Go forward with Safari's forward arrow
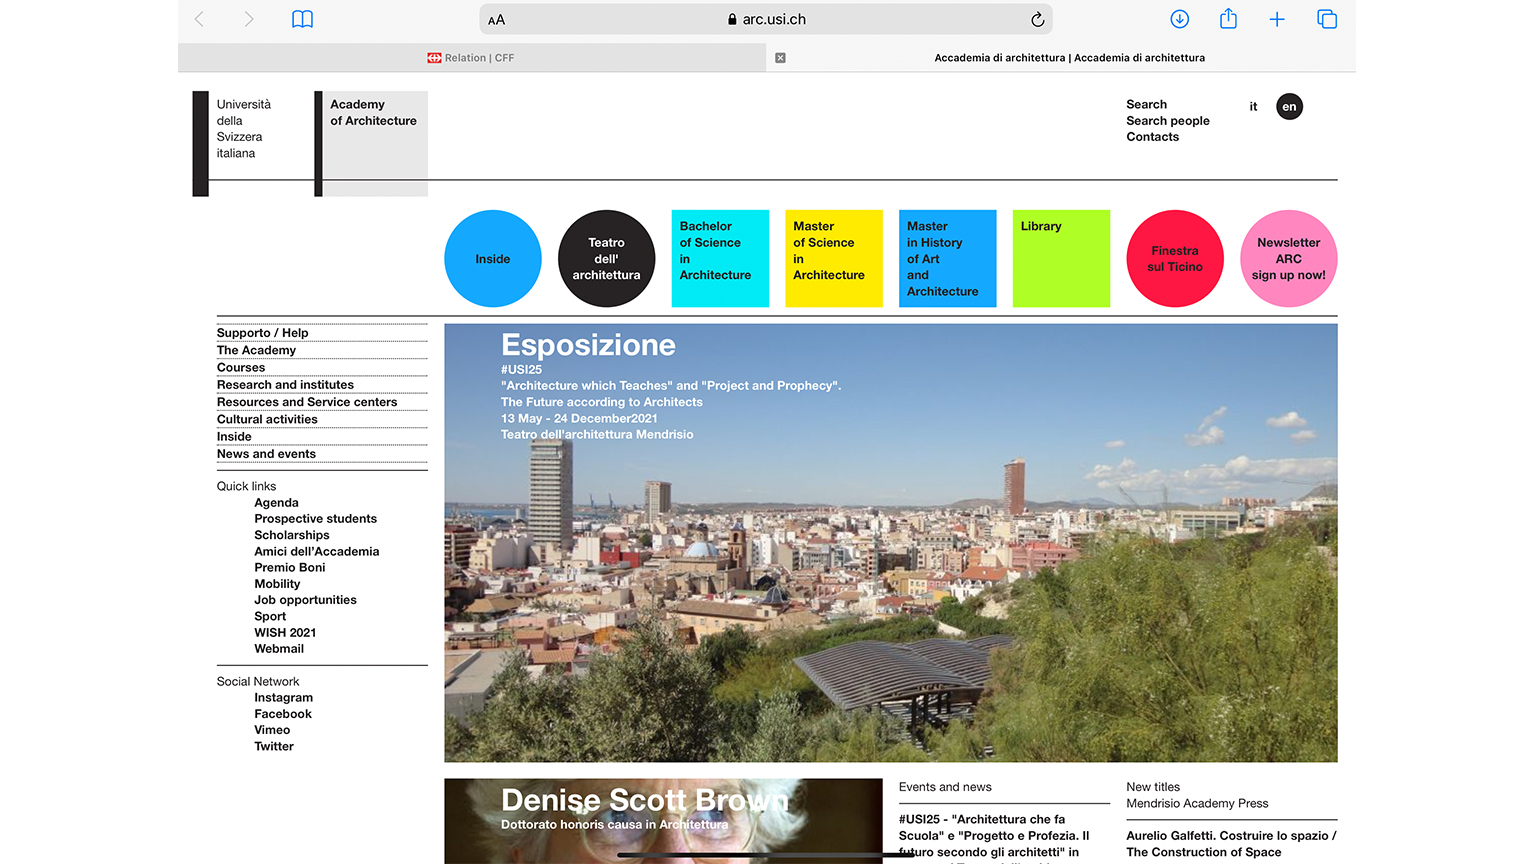1536x864 pixels. pos(248,19)
